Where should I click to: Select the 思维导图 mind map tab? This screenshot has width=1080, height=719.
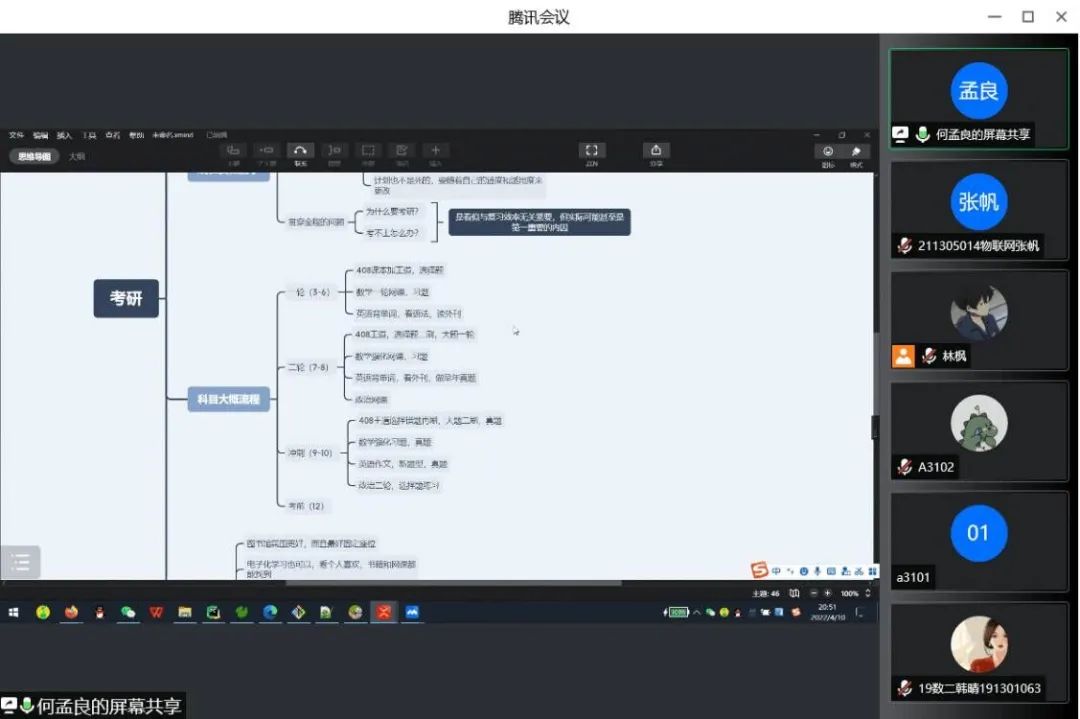click(x=35, y=156)
